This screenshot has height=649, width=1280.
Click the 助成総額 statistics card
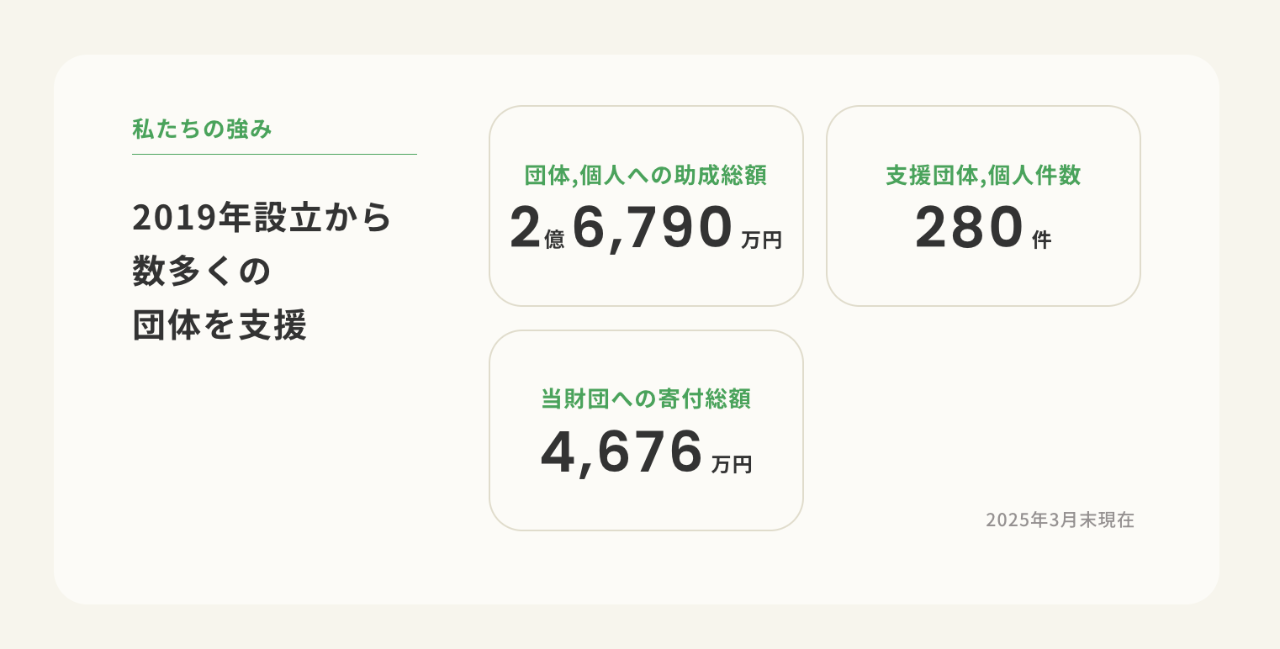point(646,206)
